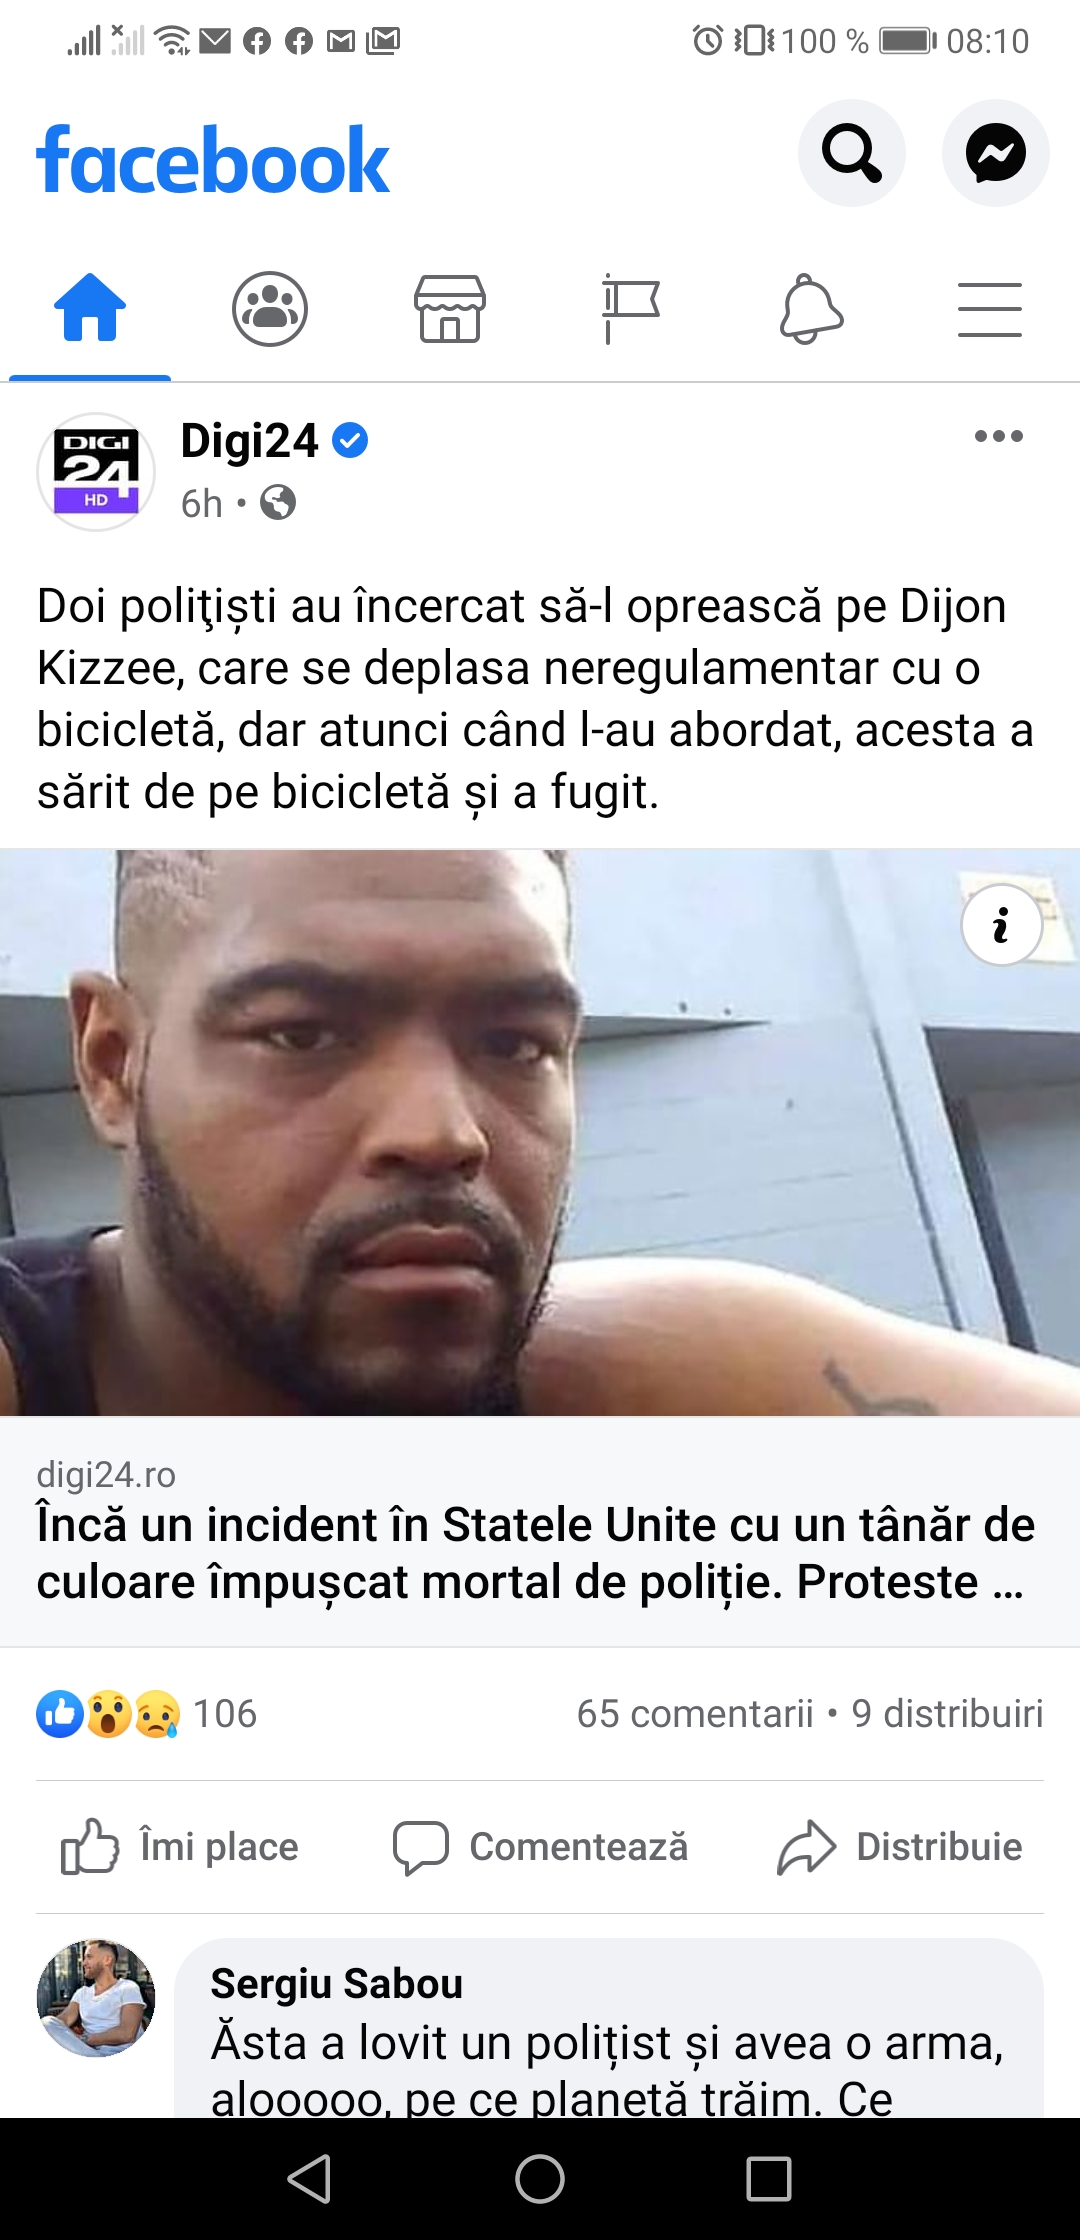Open Digi24 page profile picture
This screenshot has width=1080, height=2240.
click(x=96, y=471)
